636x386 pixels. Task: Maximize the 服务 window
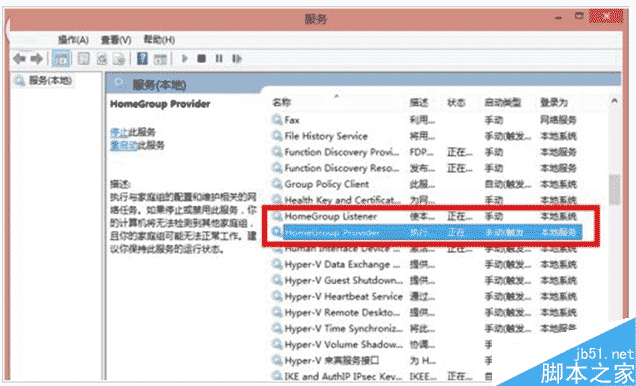(579, 16)
